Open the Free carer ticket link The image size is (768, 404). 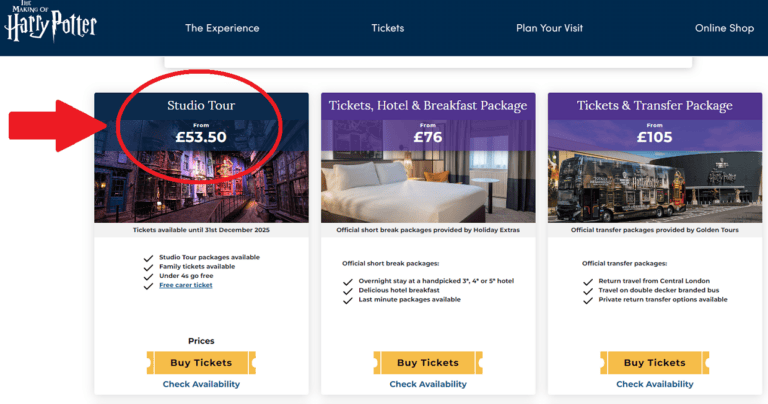coord(185,285)
